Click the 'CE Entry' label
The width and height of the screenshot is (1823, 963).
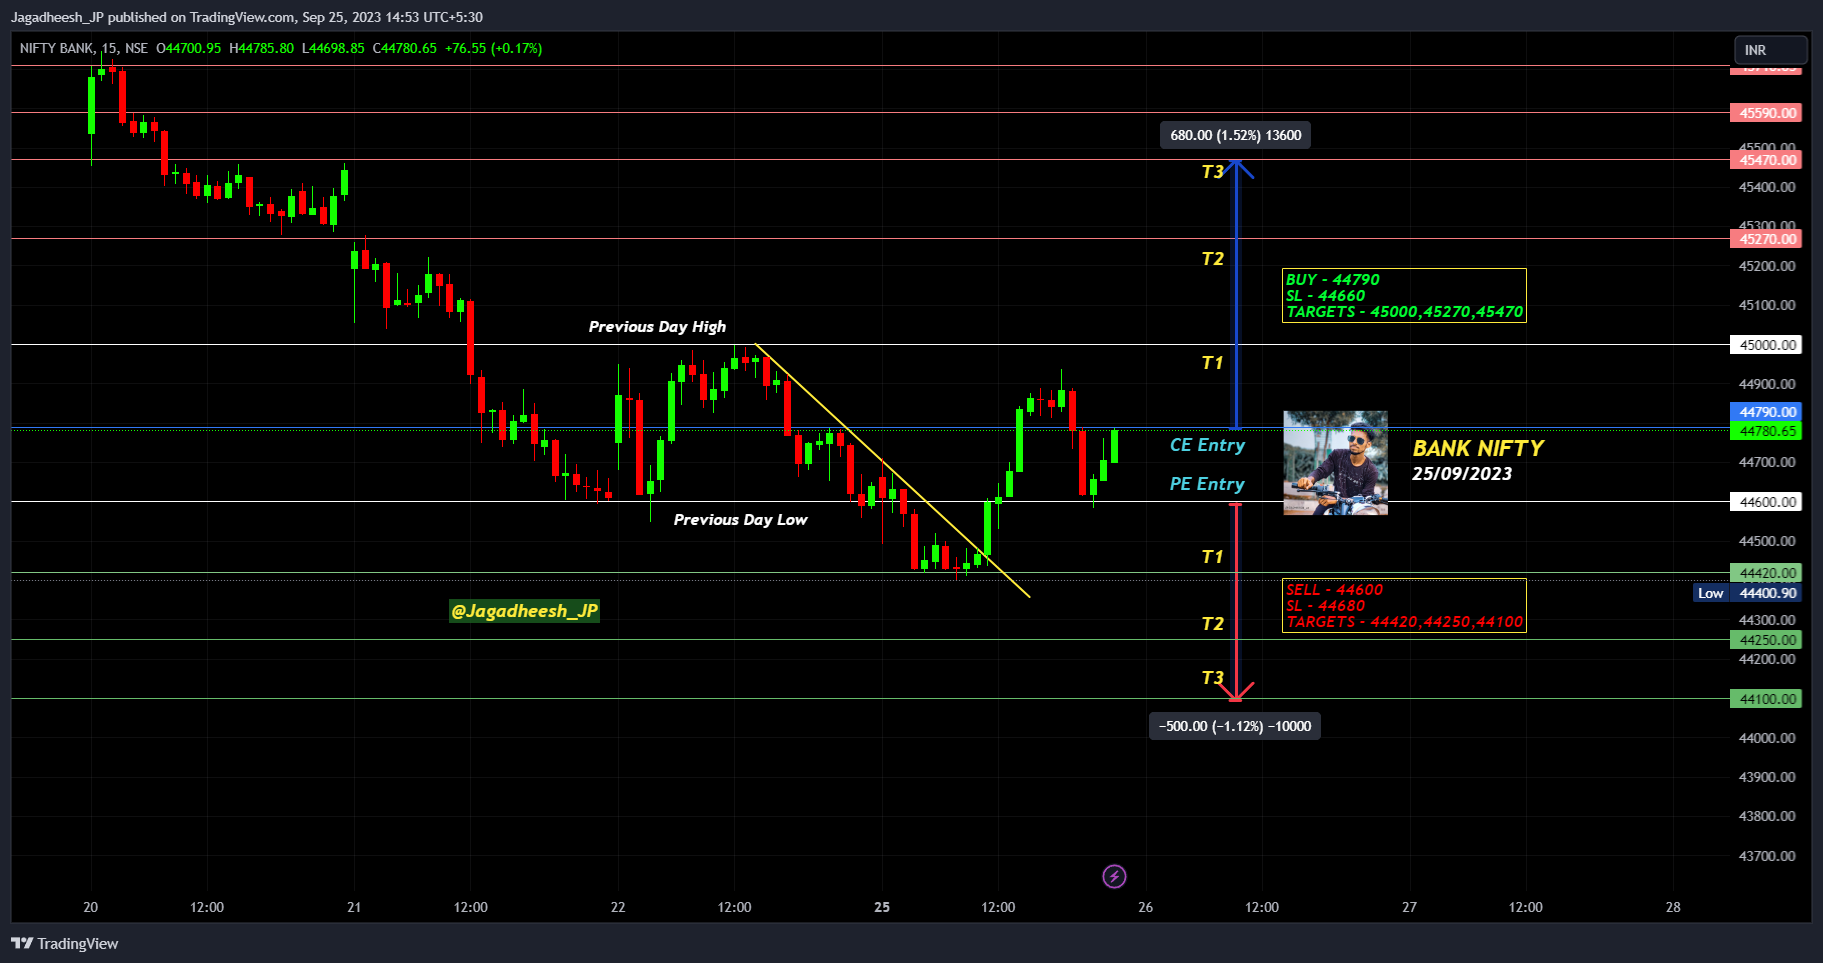(1207, 445)
